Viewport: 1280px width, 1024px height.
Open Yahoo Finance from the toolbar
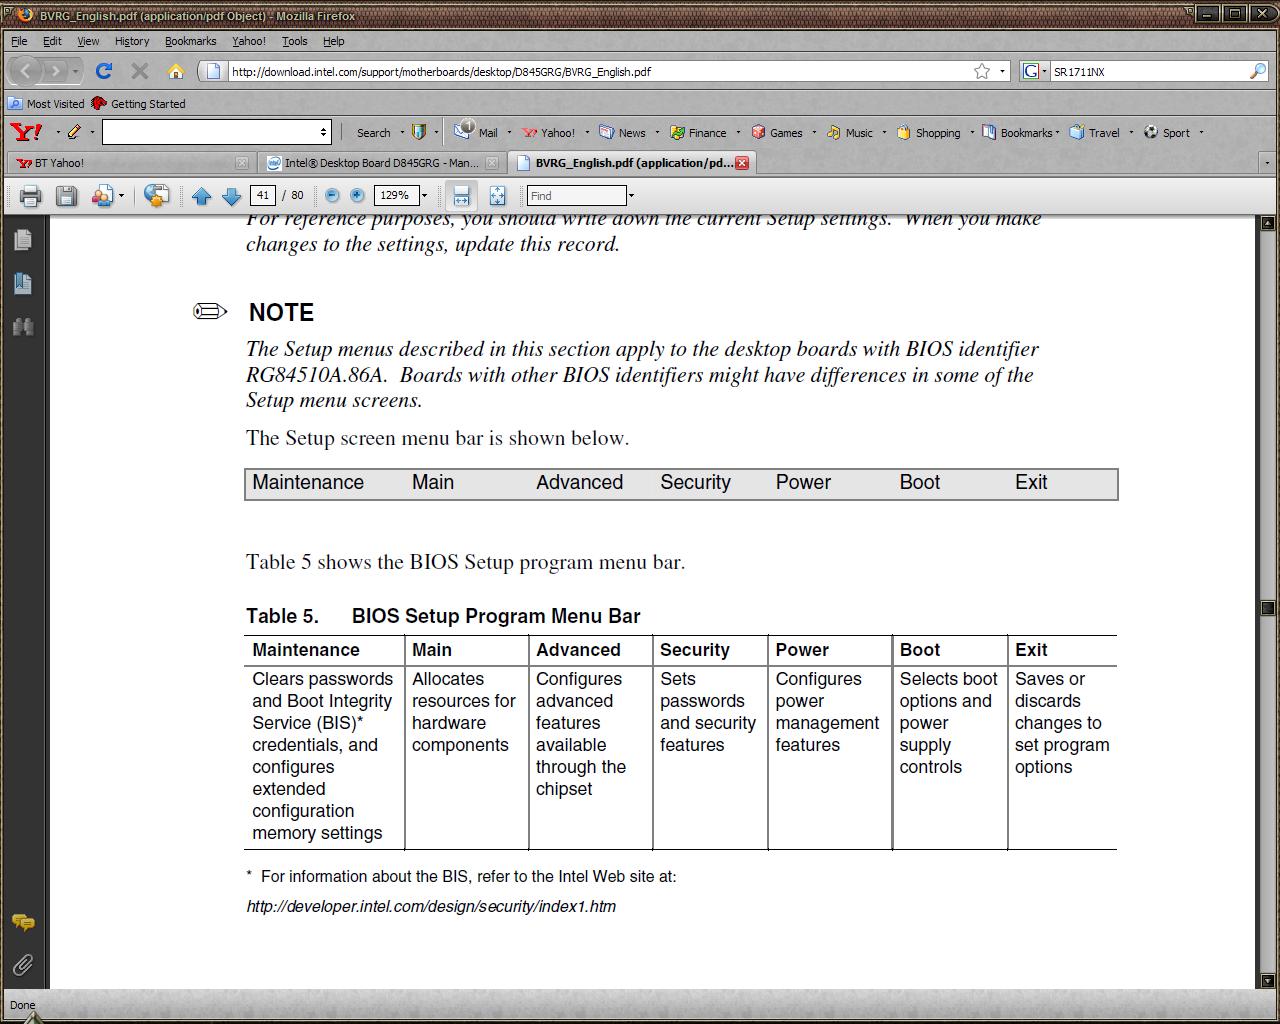click(698, 132)
